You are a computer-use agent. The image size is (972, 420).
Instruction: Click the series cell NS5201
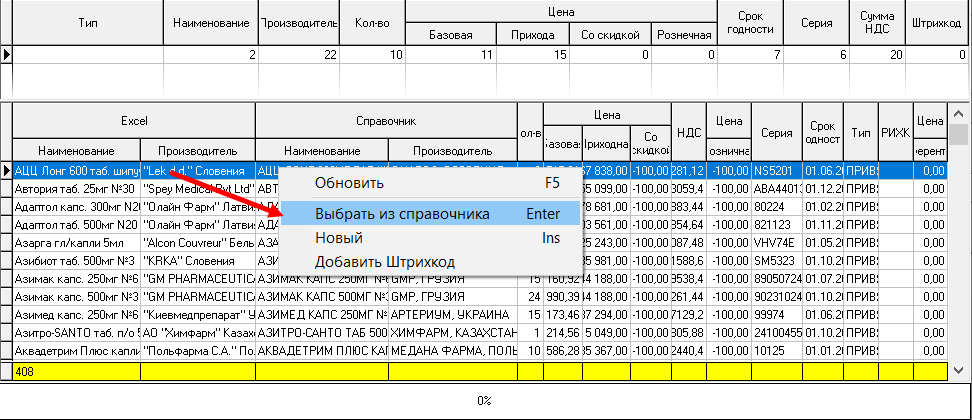point(777,171)
